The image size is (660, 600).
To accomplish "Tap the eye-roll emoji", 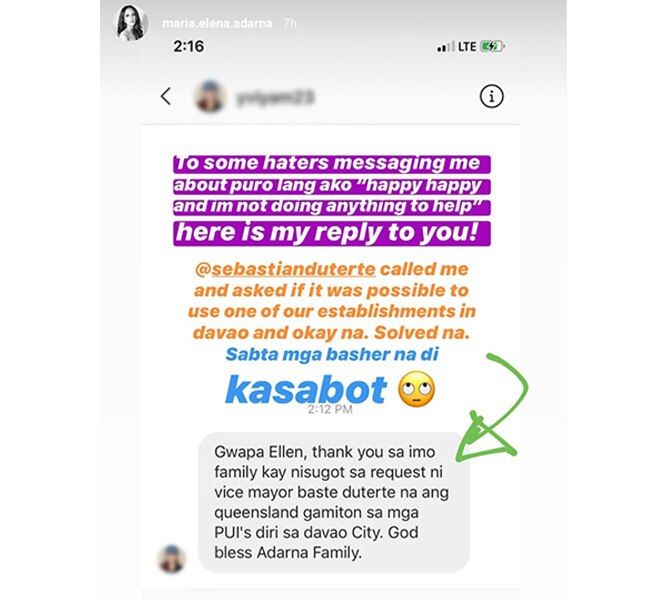I will (x=416, y=389).
